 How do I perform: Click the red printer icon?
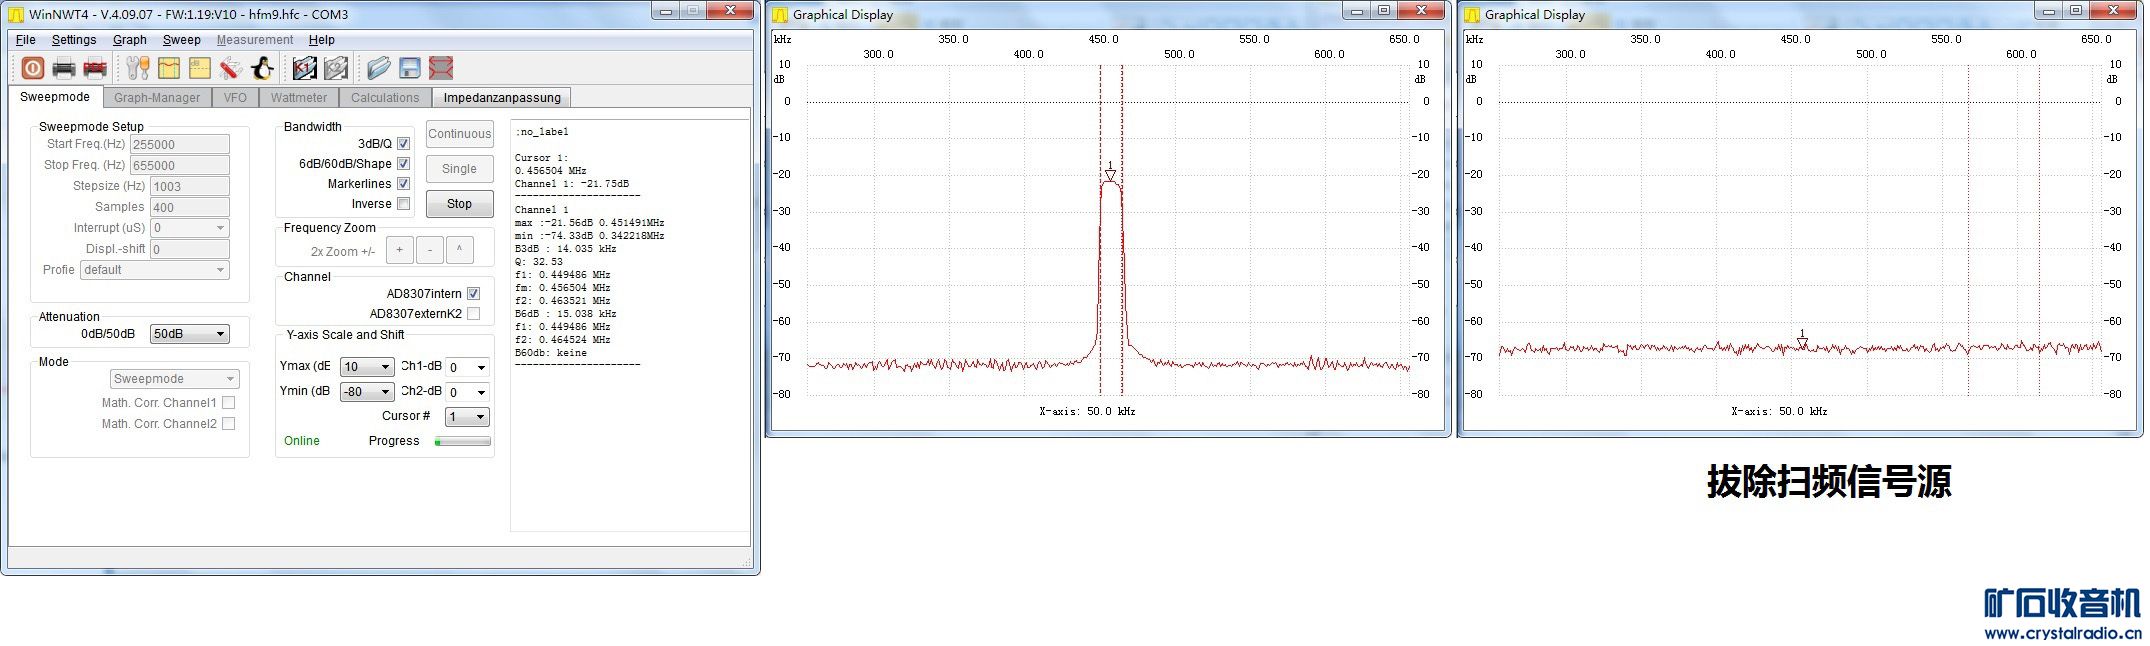tap(95, 68)
